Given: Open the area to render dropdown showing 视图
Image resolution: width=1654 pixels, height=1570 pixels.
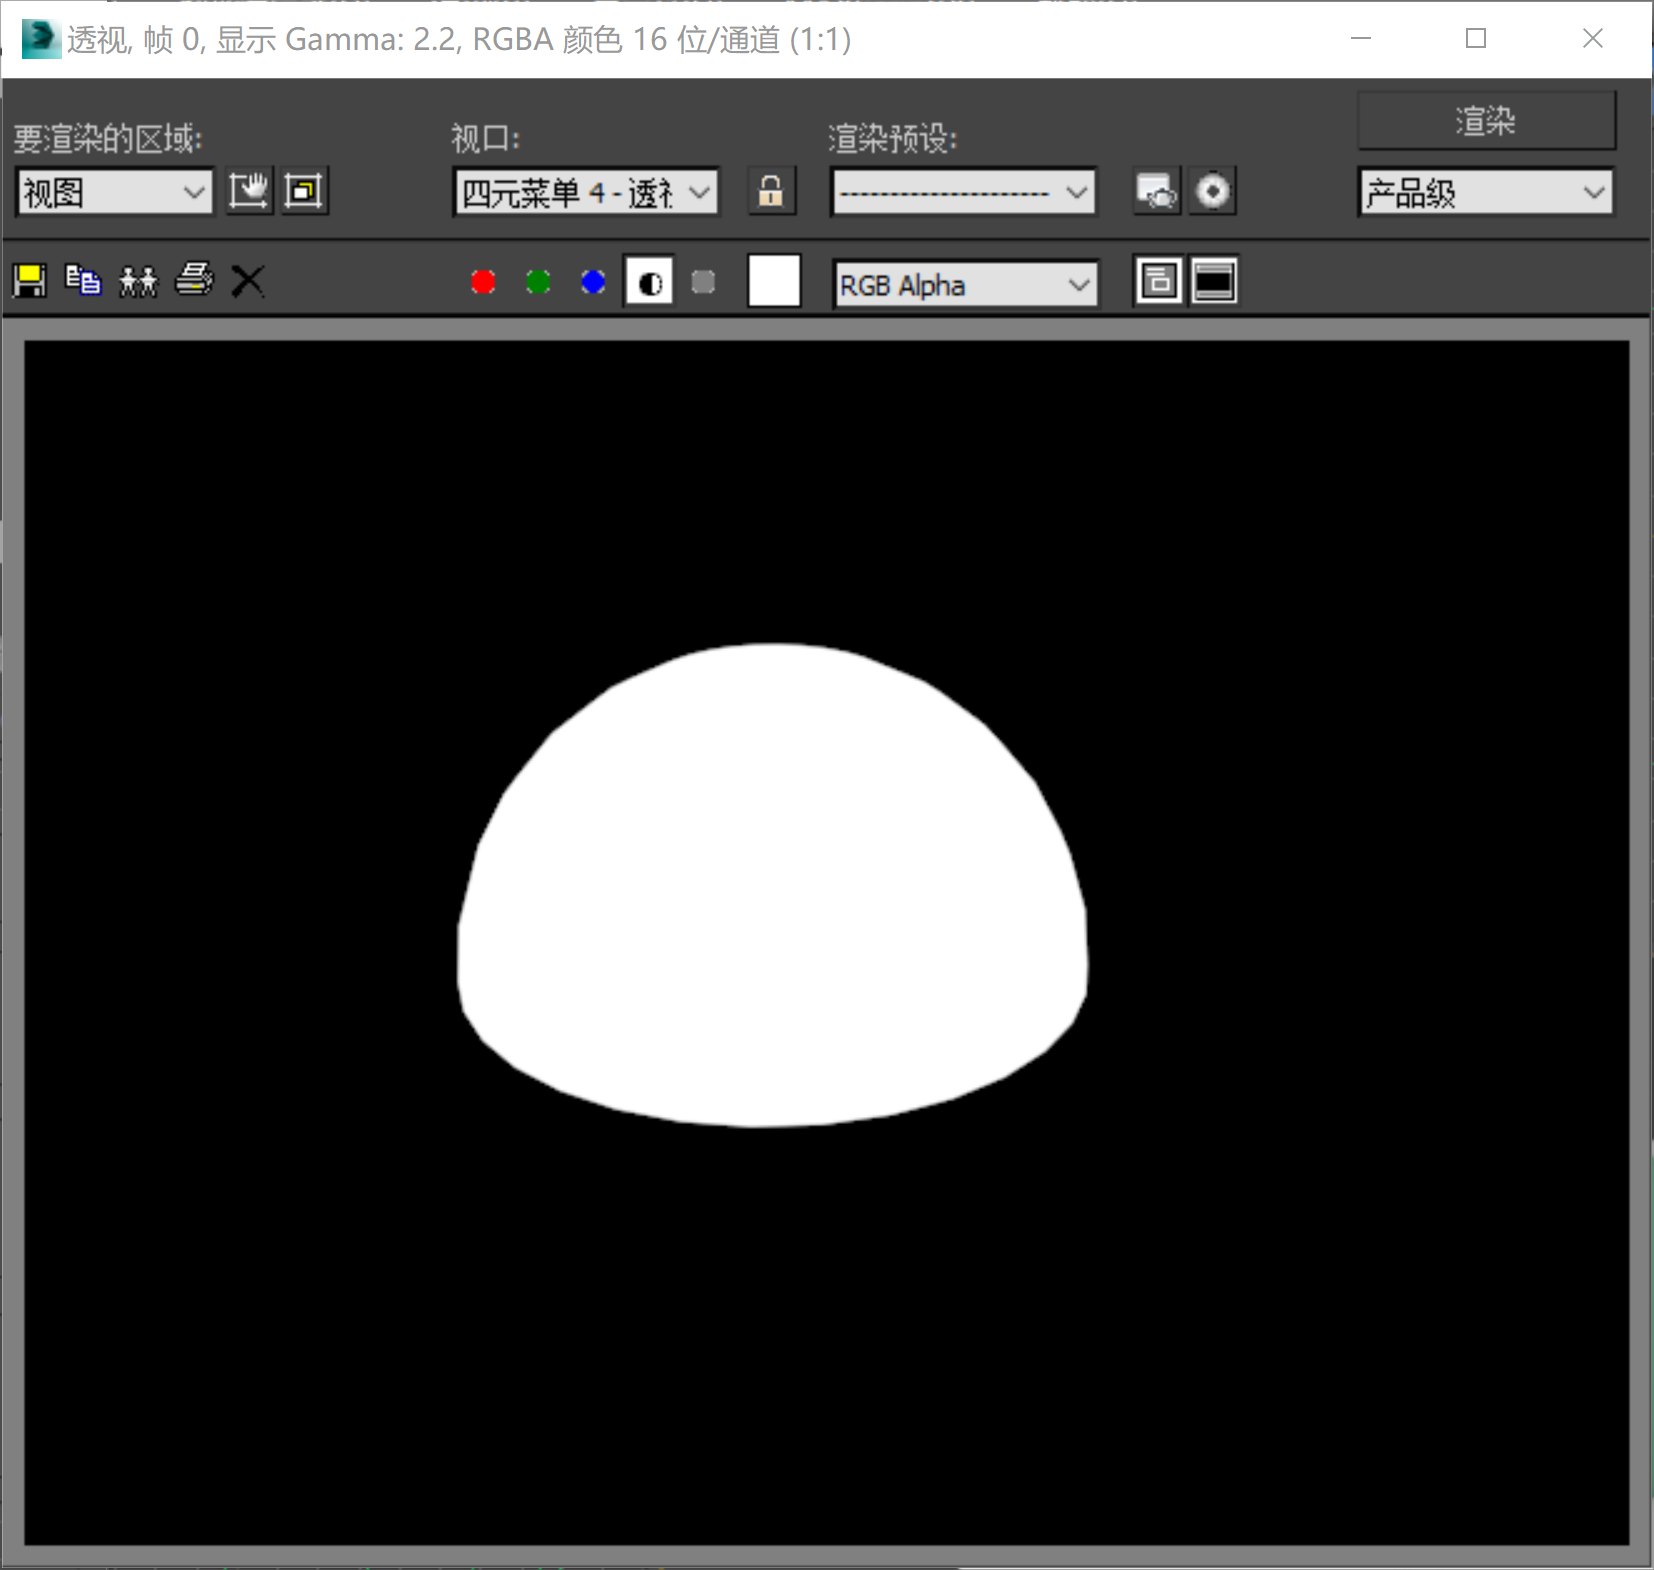Looking at the screenshot, I should 115,192.
